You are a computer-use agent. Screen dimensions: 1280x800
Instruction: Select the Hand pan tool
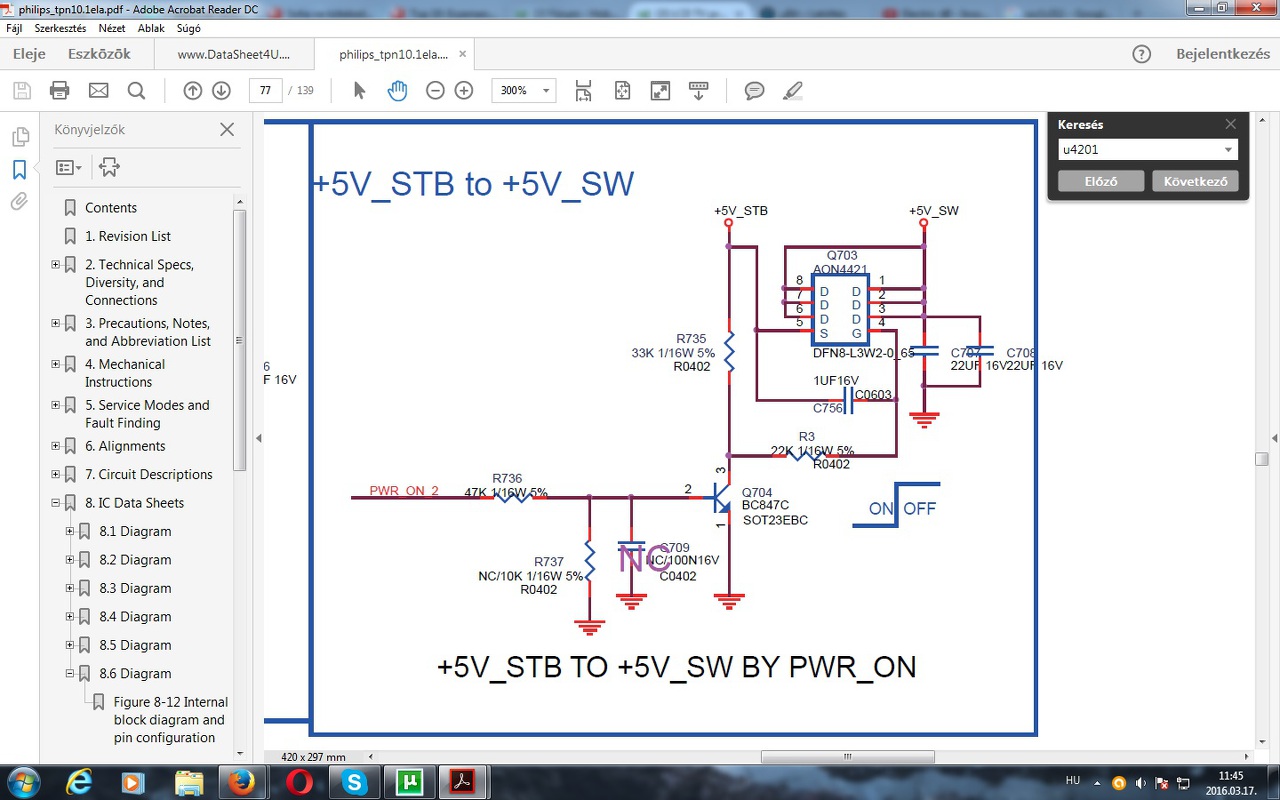click(x=397, y=91)
